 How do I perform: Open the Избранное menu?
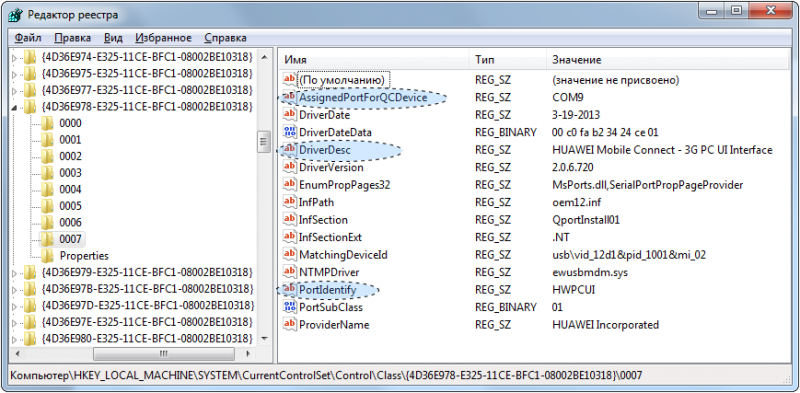click(x=163, y=38)
